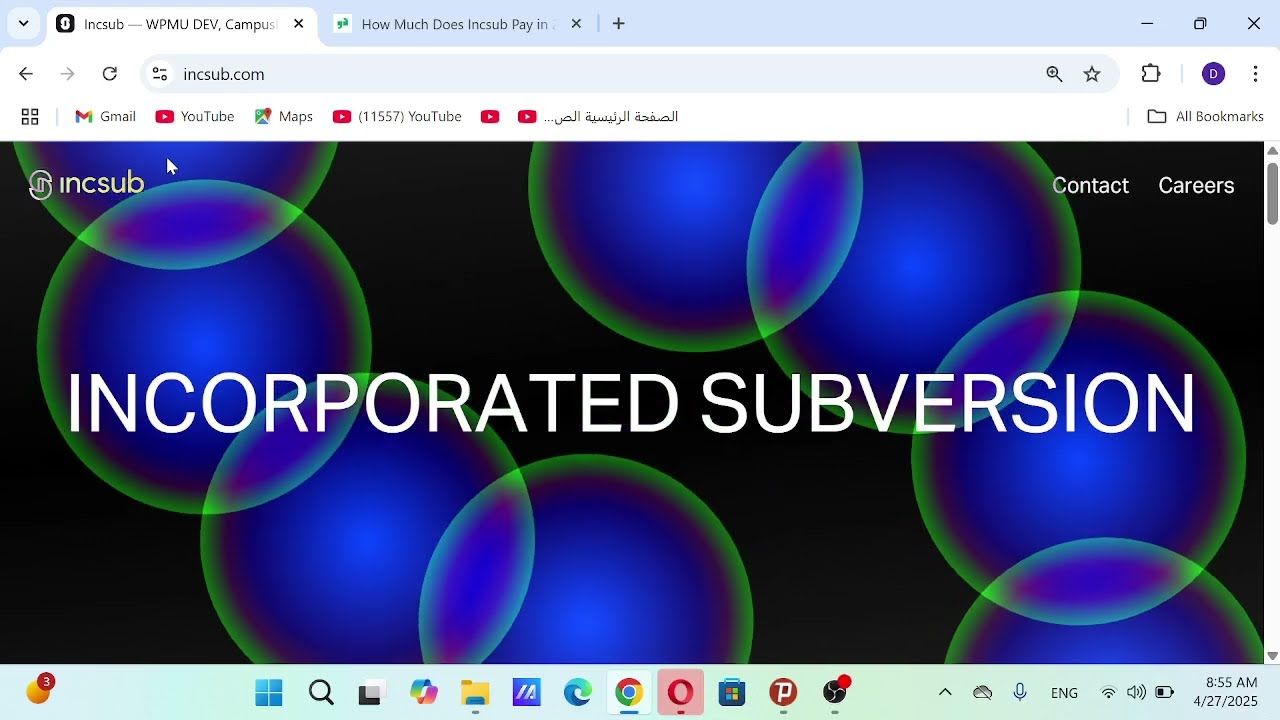Close the Incsub — WPMU DEV tab

[x=298, y=24]
